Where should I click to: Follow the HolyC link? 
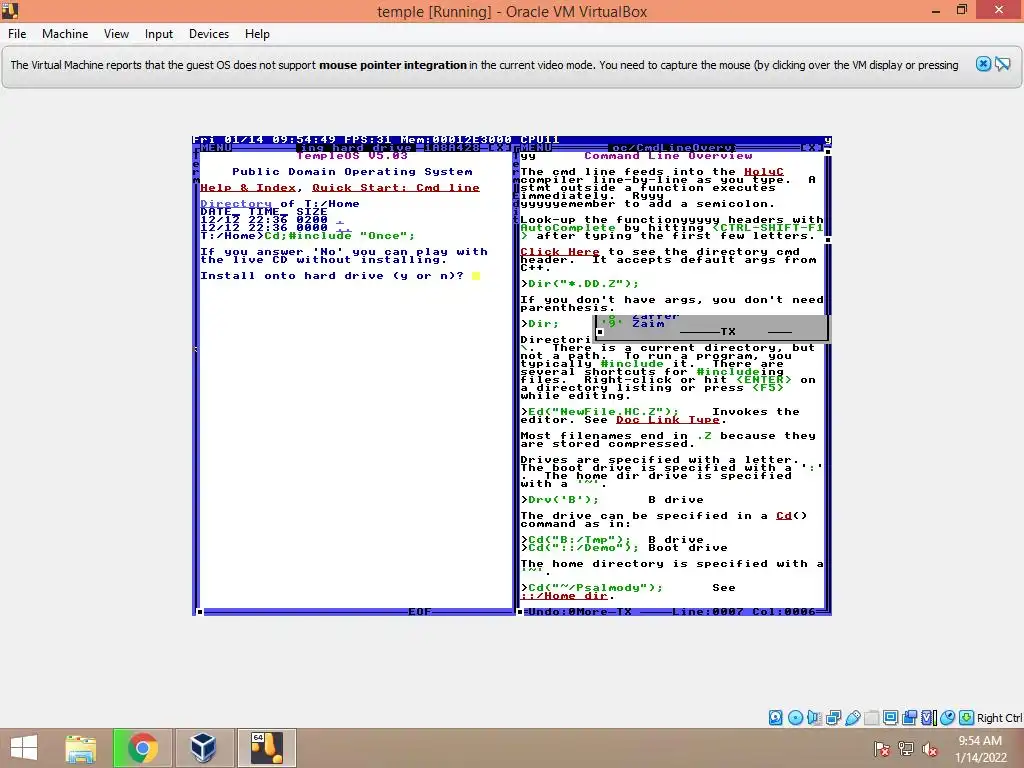tap(763, 172)
